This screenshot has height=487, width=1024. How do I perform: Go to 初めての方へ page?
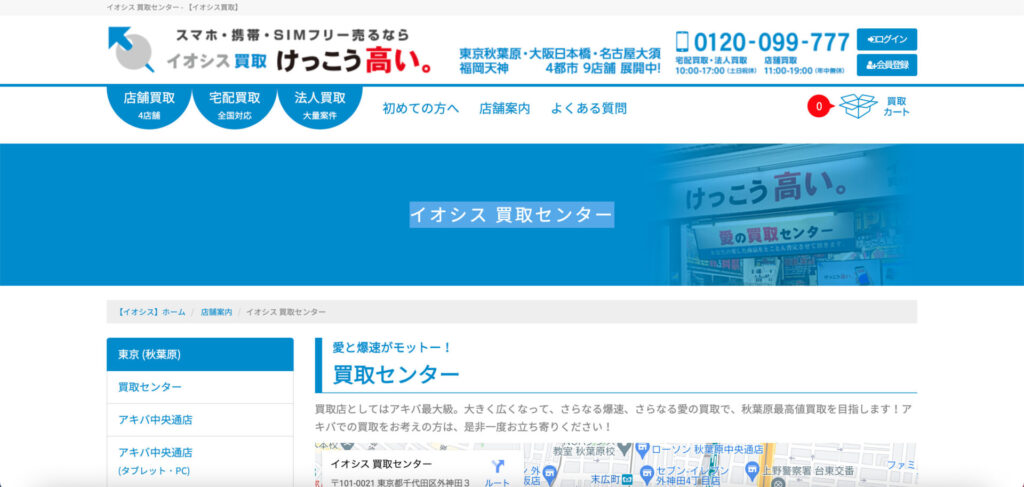[421, 108]
